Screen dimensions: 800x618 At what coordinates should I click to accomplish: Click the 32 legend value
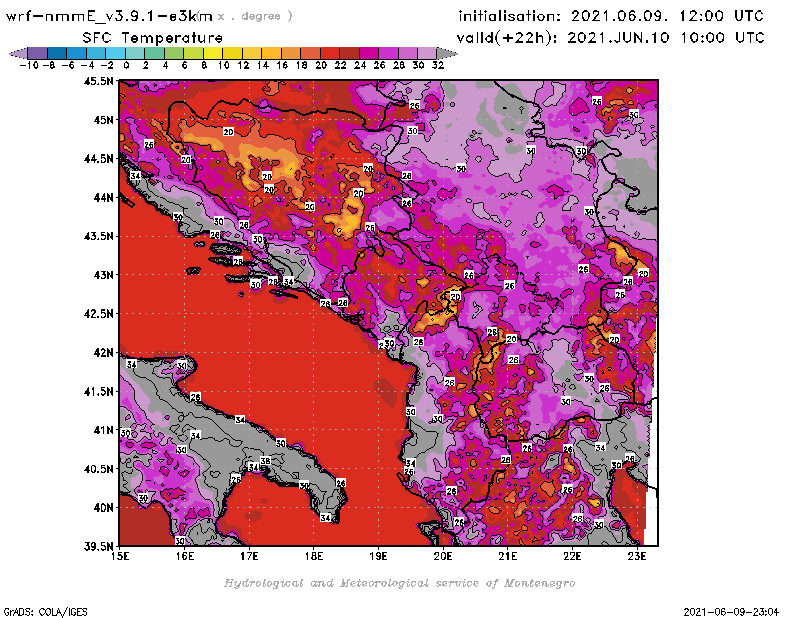pos(438,65)
